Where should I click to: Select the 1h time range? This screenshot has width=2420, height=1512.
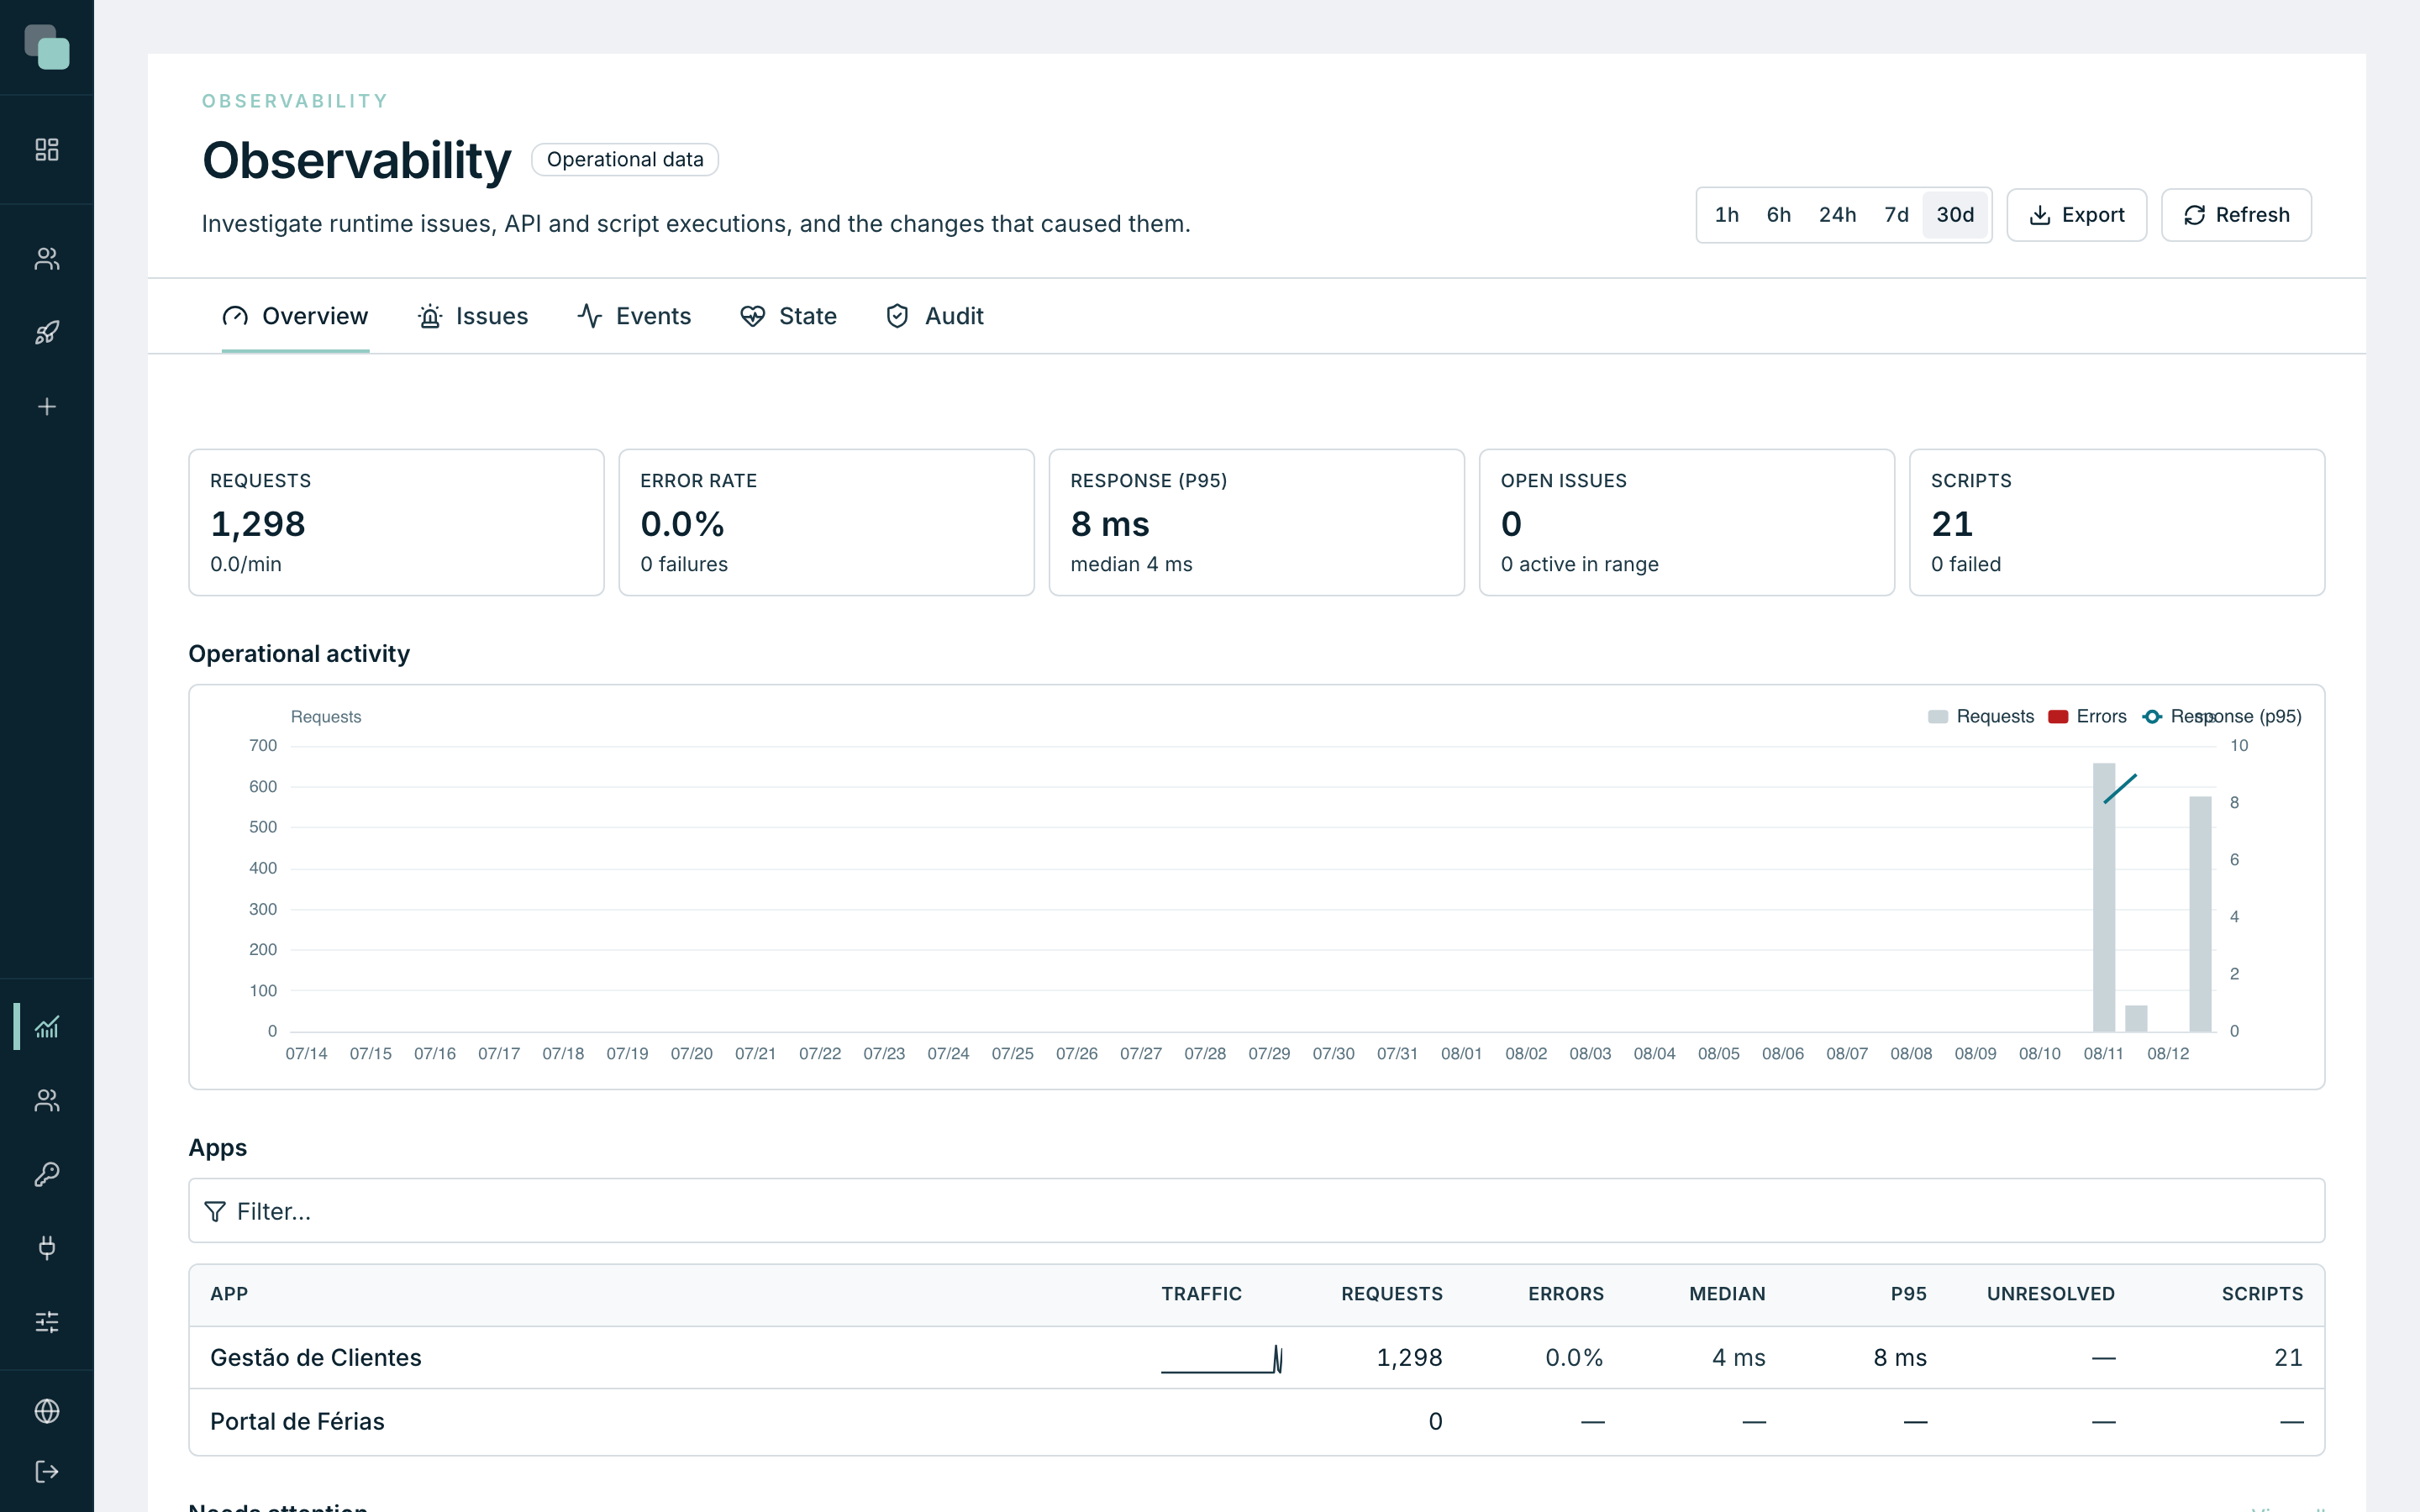[1727, 215]
